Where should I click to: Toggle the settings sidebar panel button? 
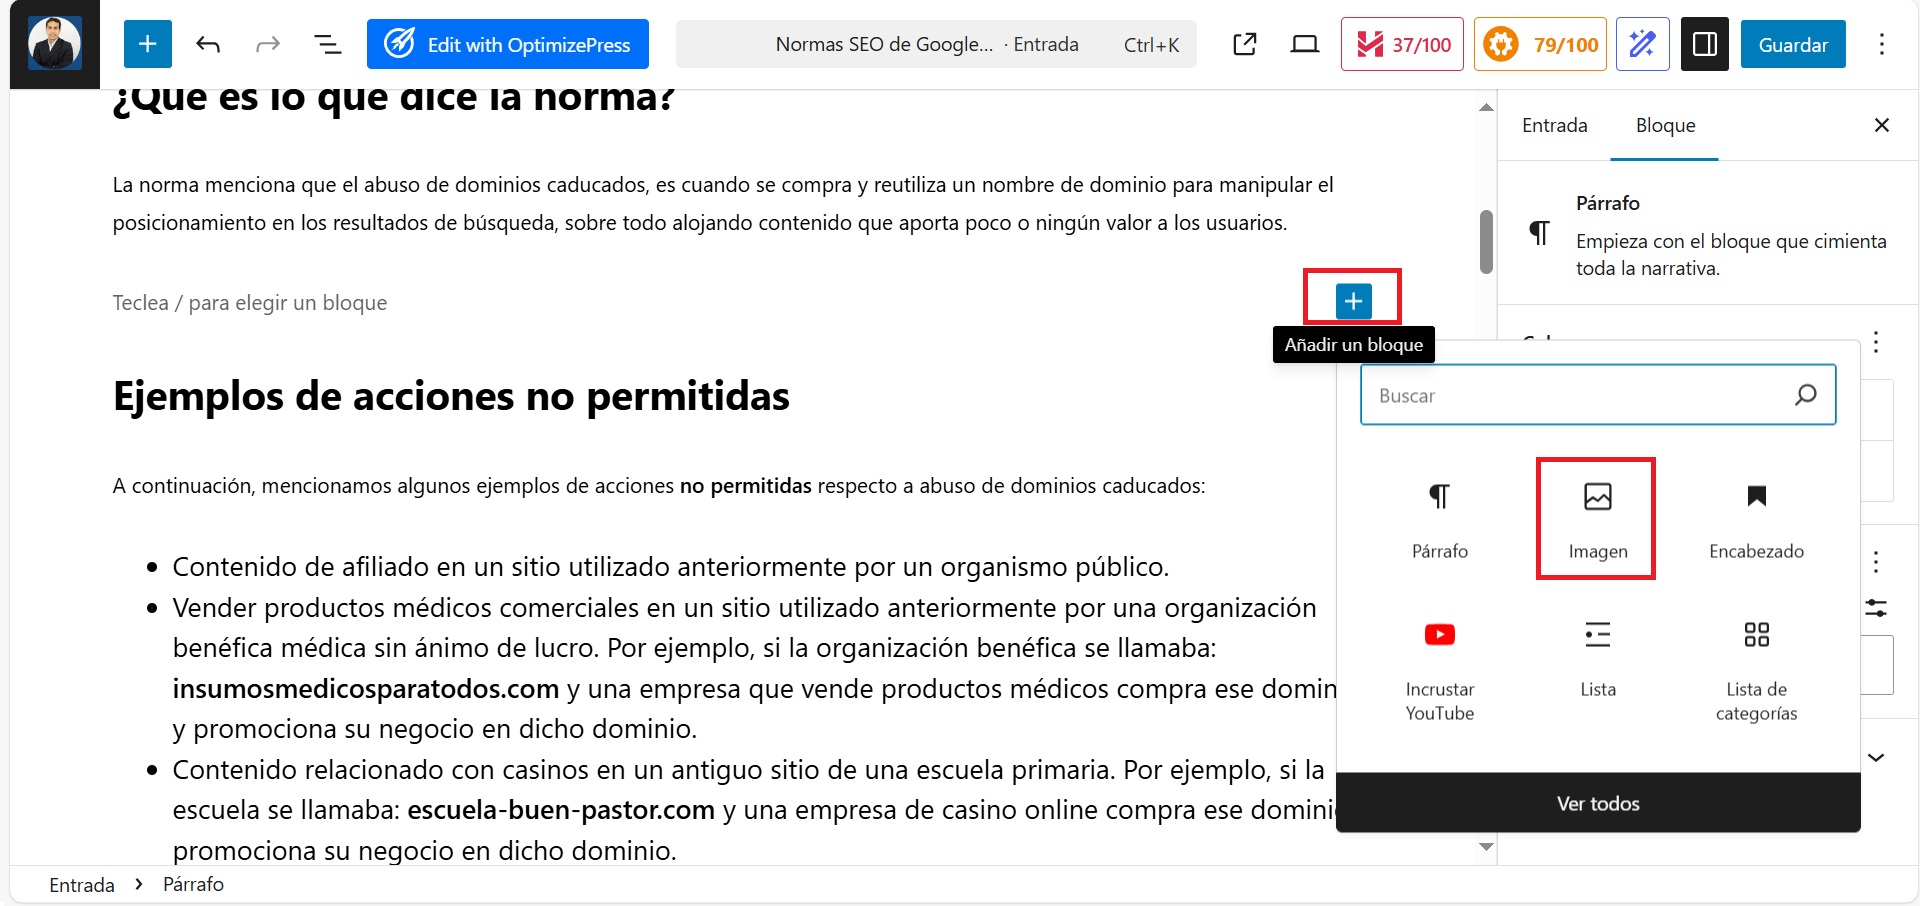[x=1704, y=44]
